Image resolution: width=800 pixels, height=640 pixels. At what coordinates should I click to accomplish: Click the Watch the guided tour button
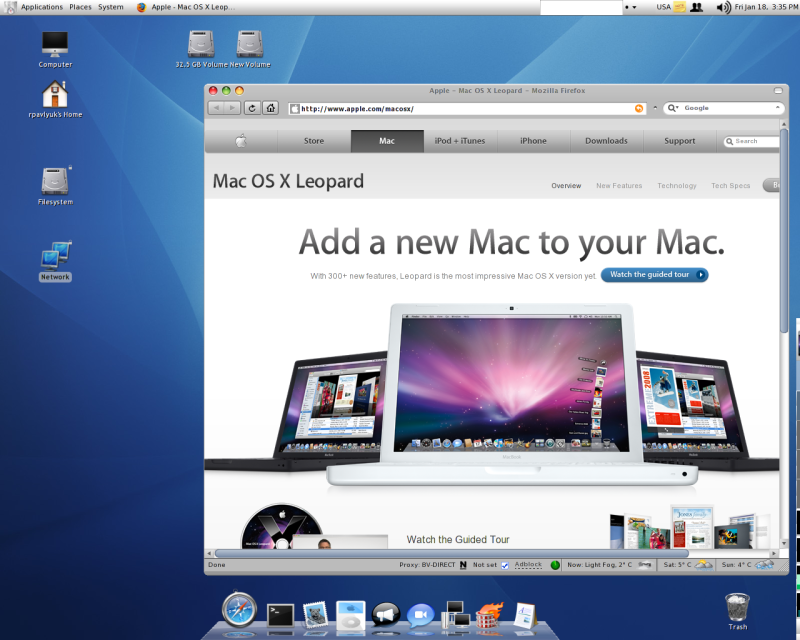pos(655,275)
